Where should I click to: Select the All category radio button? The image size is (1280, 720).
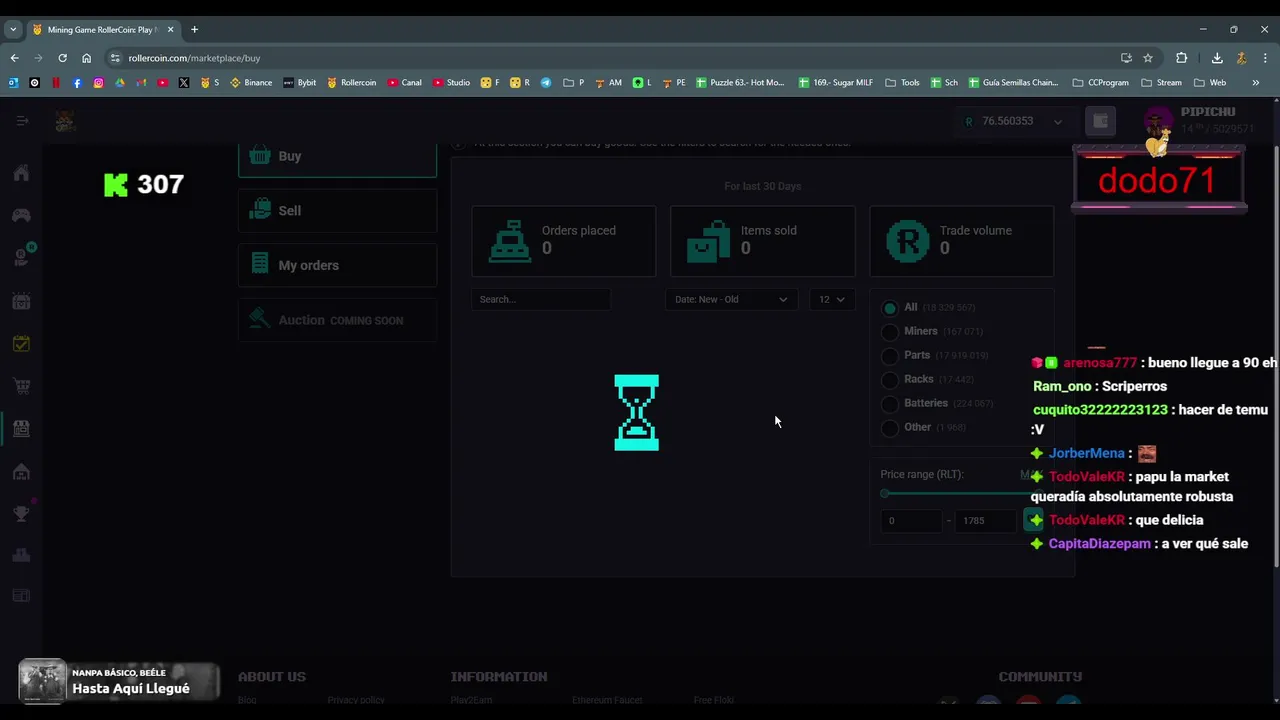pyautogui.click(x=889, y=307)
